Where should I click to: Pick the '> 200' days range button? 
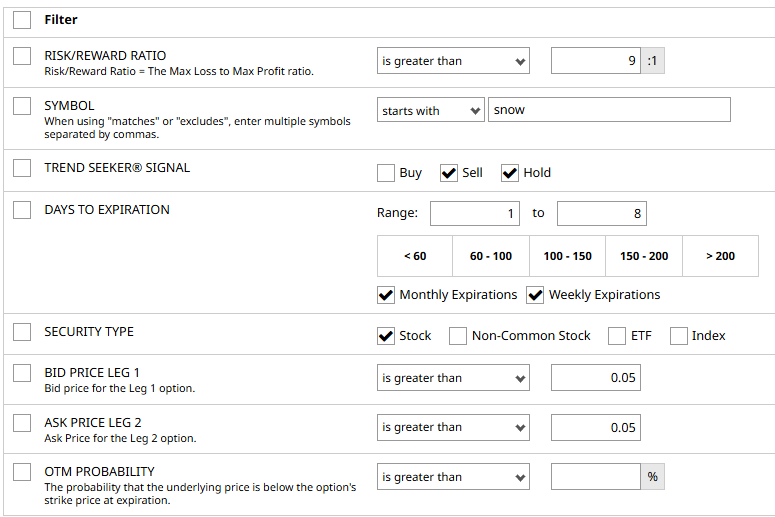tap(720, 256)
